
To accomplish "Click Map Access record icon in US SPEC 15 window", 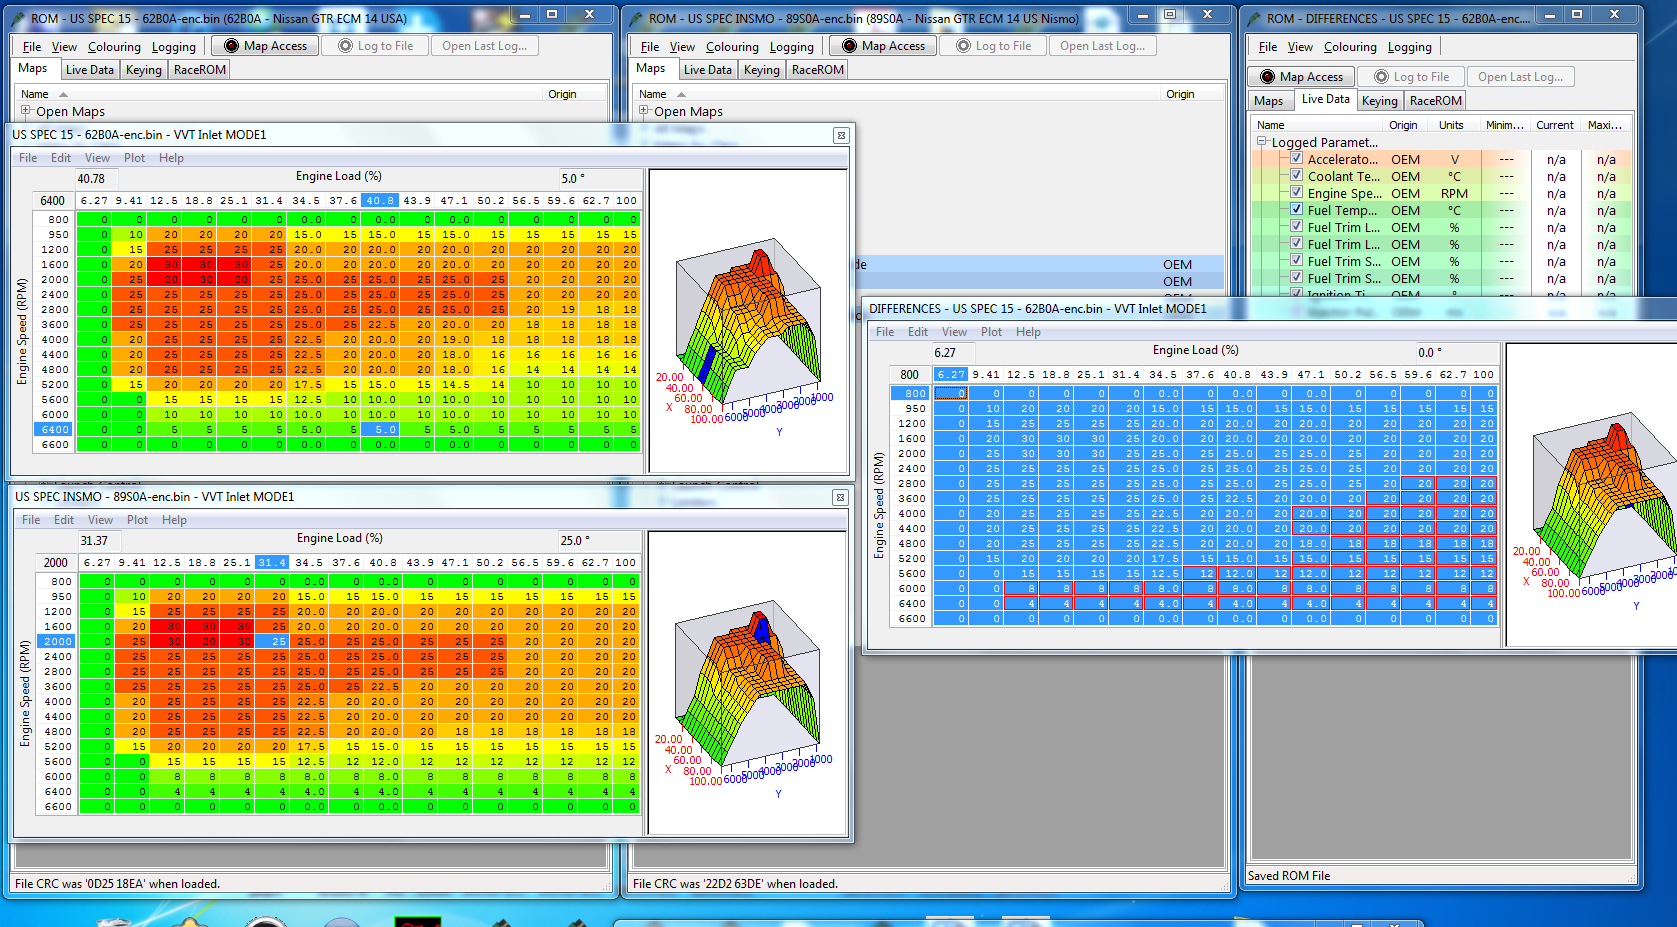I will tap(231, 46).
